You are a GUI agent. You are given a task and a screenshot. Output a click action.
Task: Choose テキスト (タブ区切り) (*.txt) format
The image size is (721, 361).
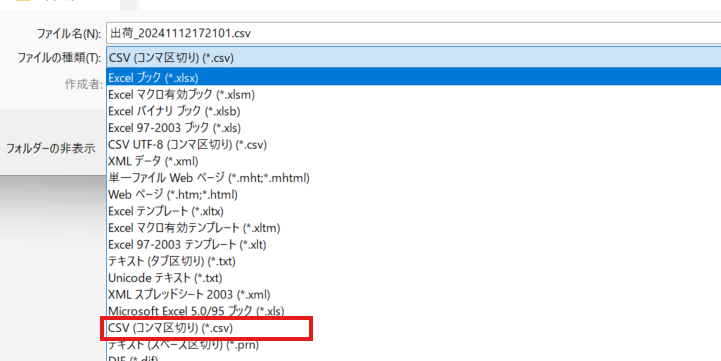(413, 261)
